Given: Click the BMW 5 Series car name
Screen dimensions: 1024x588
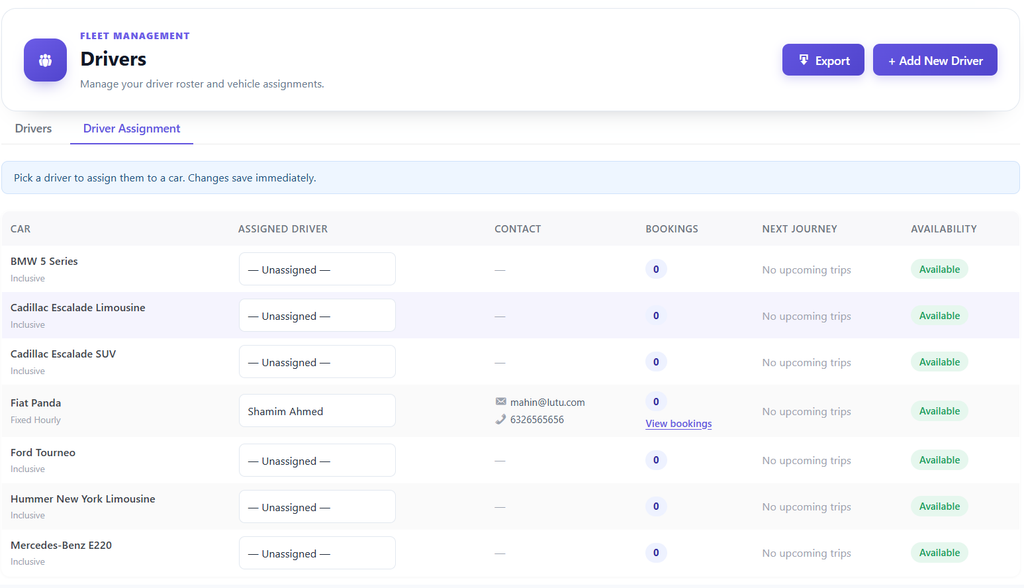Looking at the screenshot, I should click(x=44, y=261).
